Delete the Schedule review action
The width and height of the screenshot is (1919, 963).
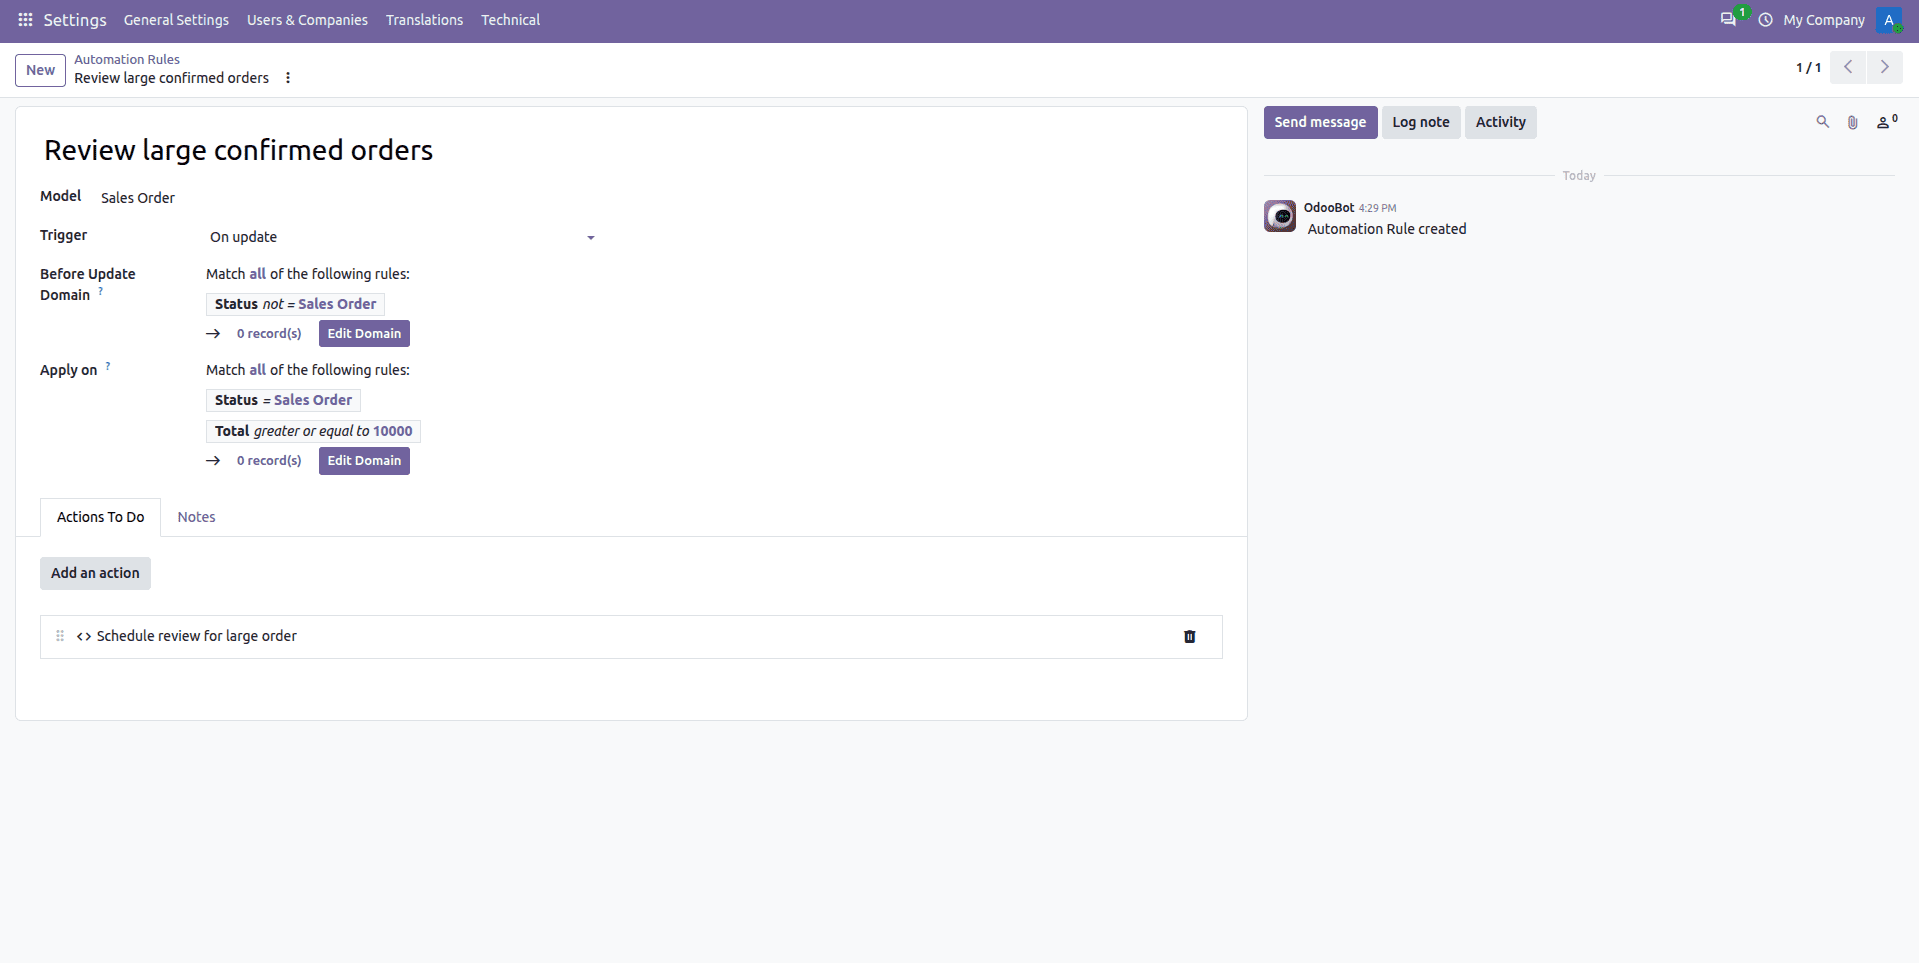click(1190, 637)
